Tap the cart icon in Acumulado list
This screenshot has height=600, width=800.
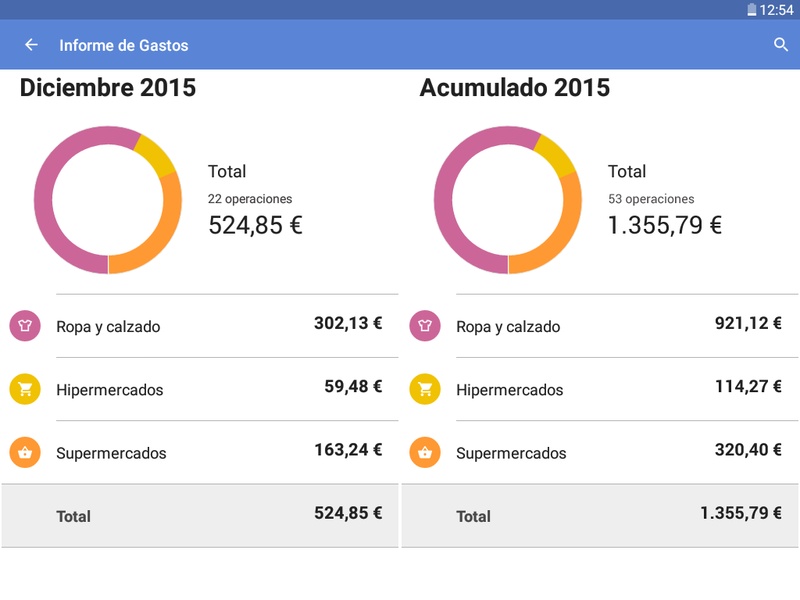click(x=425, y=389)
